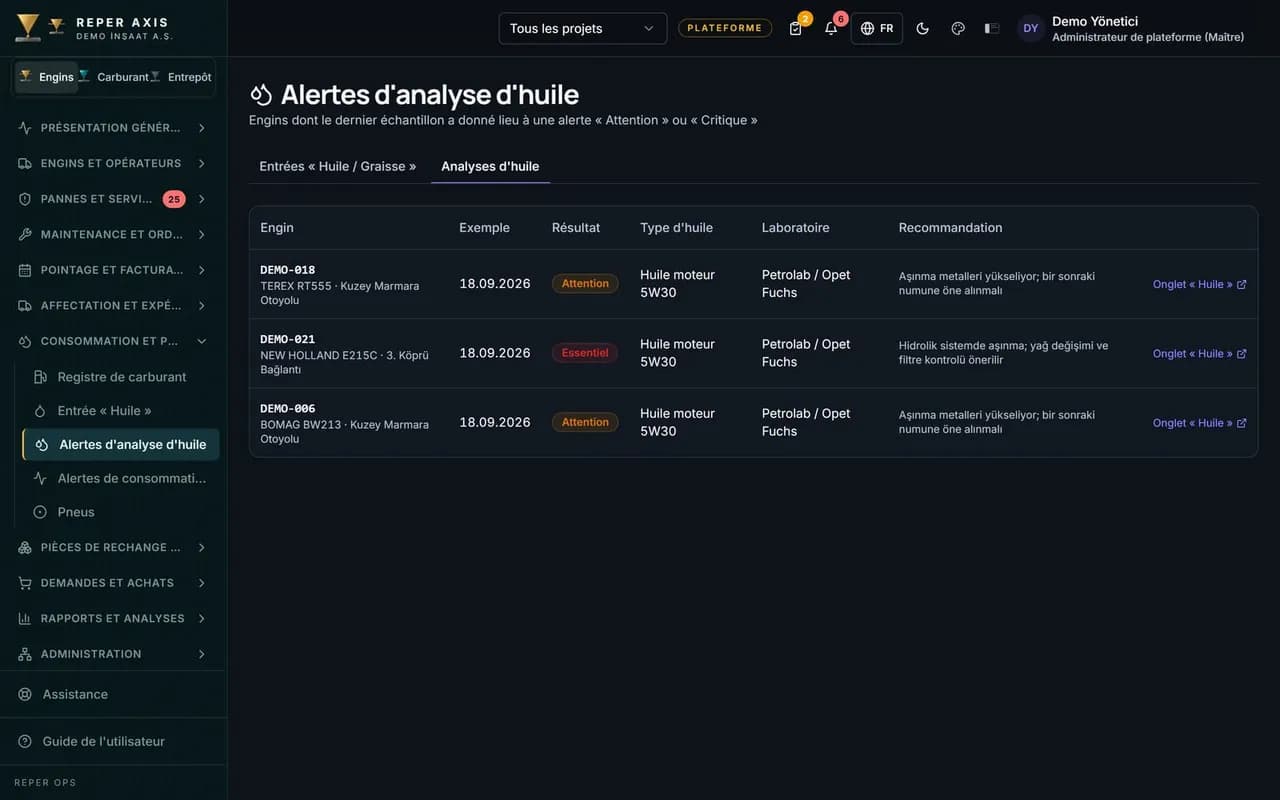Open the Tous les projets dropdown

pos(583,28)
